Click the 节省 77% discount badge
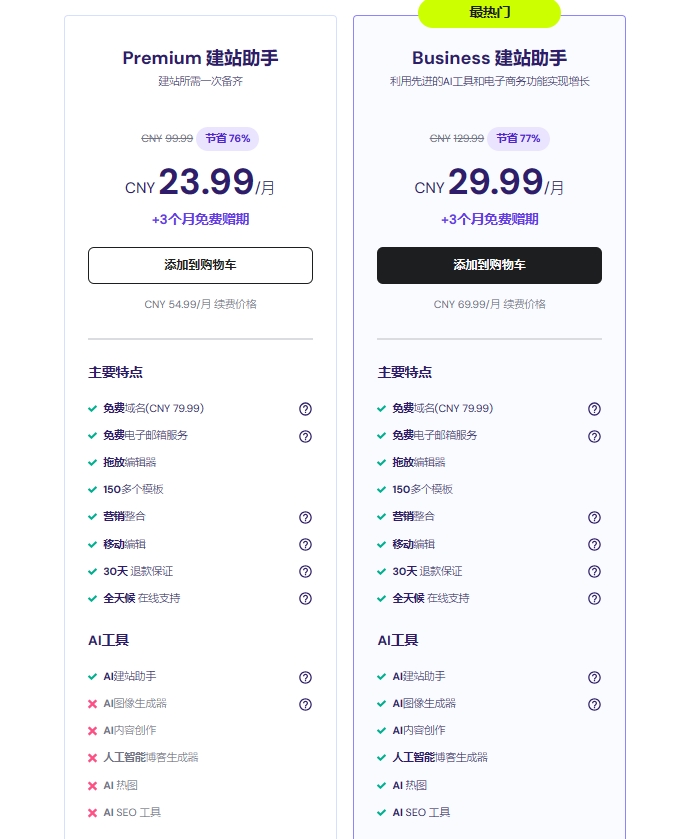Screen dimensions: 684x839 click(x=517, y=138)
